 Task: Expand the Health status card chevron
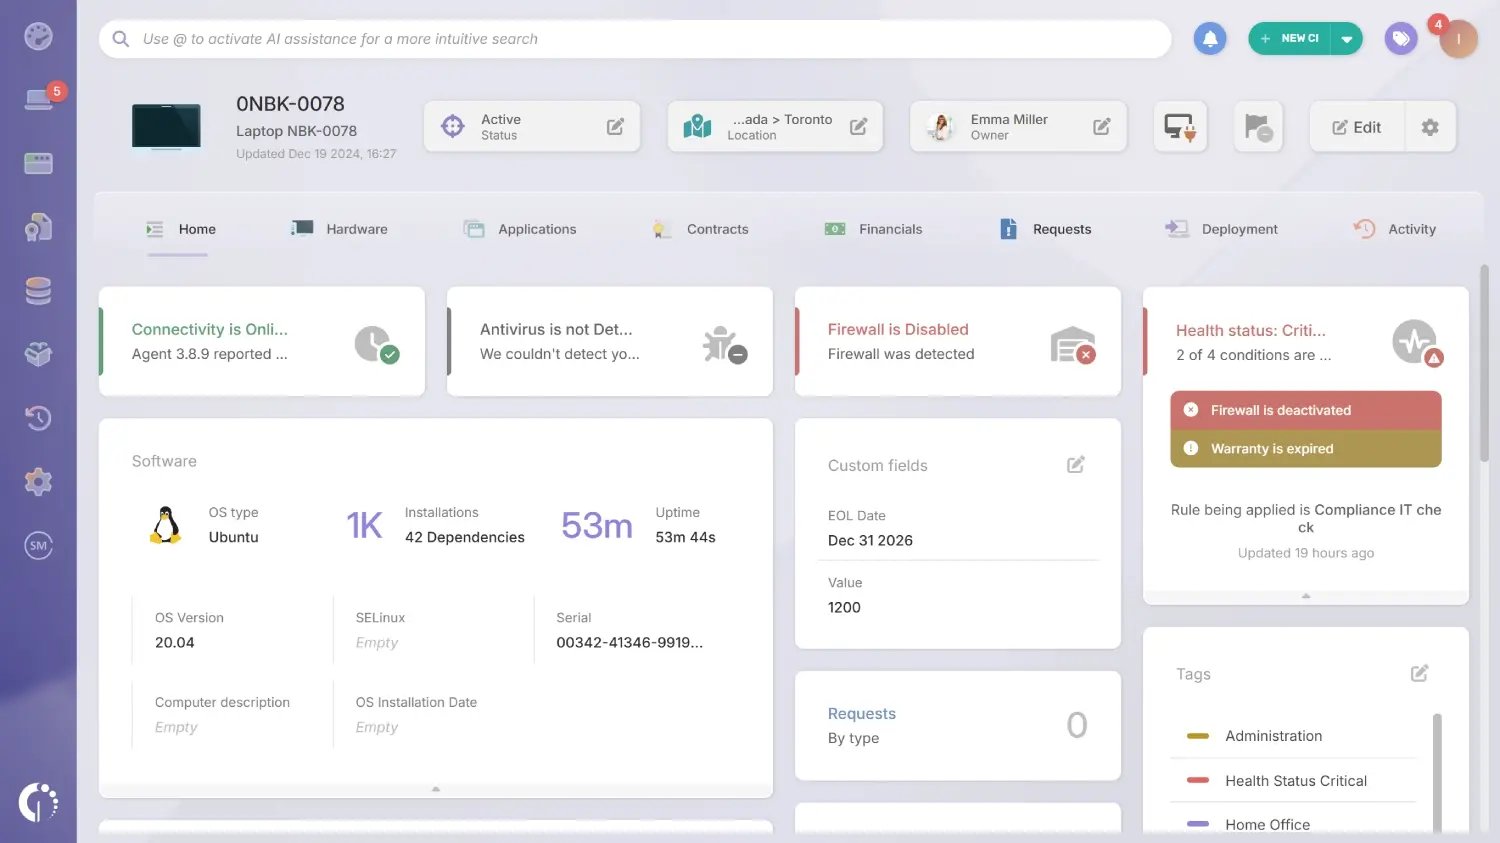(1305, 595)
